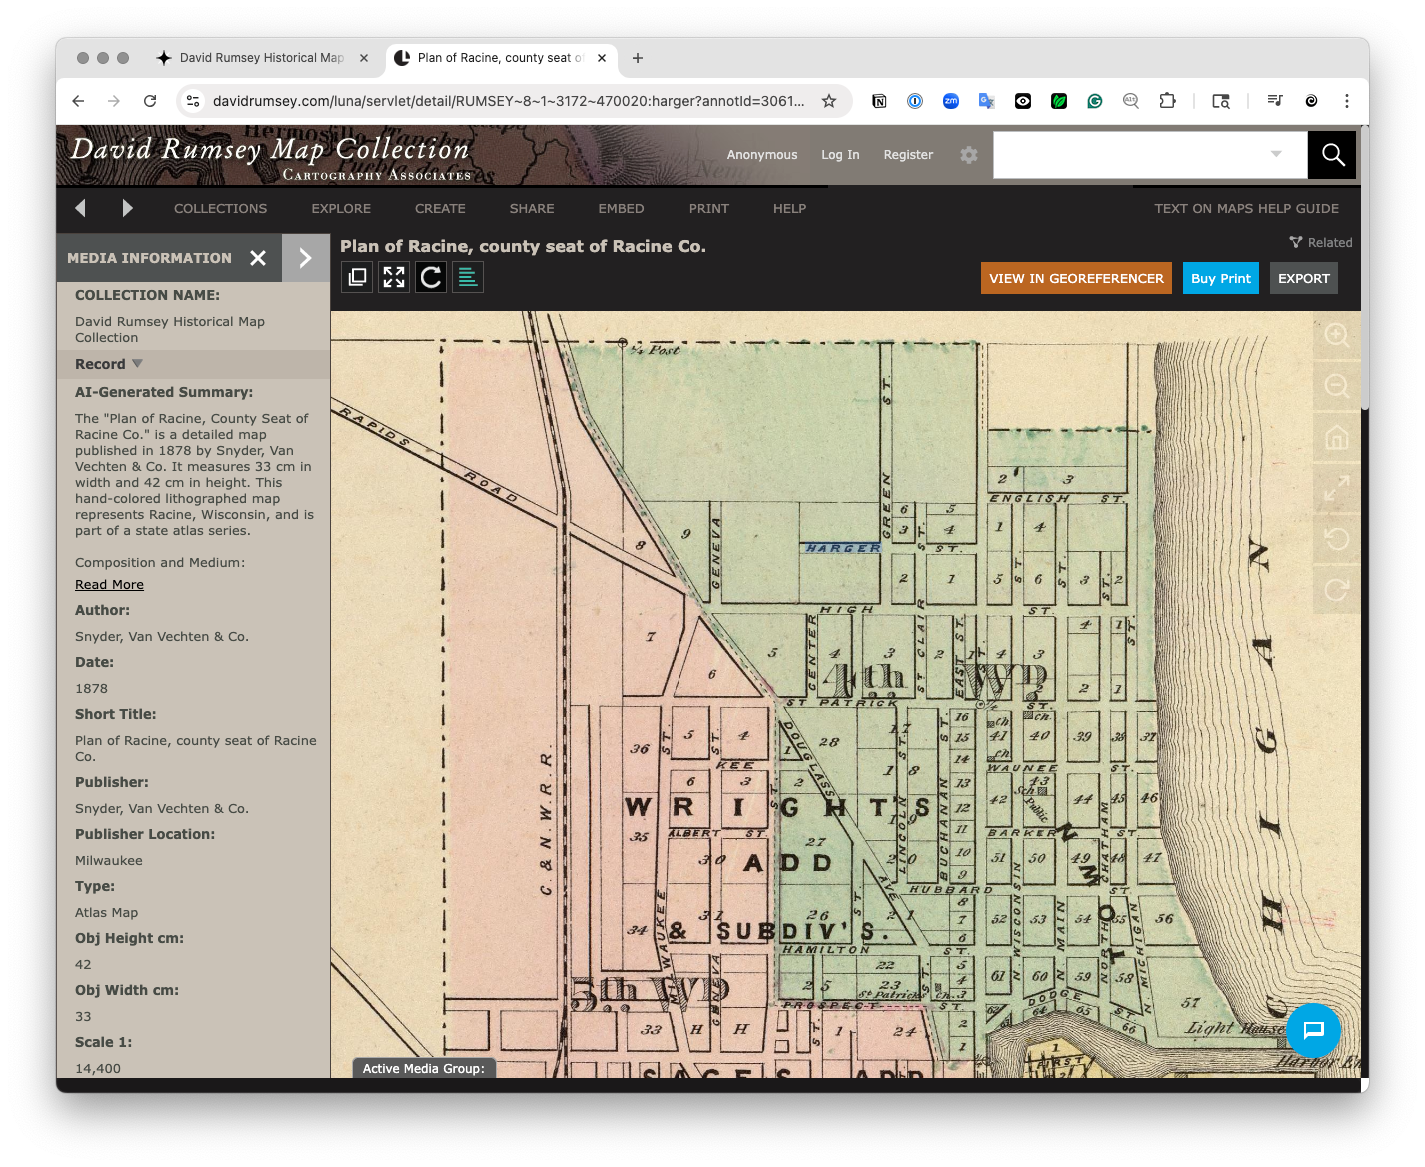This screenshot has height=1167, width=1425.
Task: Click Read More link in summary
Action: click(x=109, y=585)
